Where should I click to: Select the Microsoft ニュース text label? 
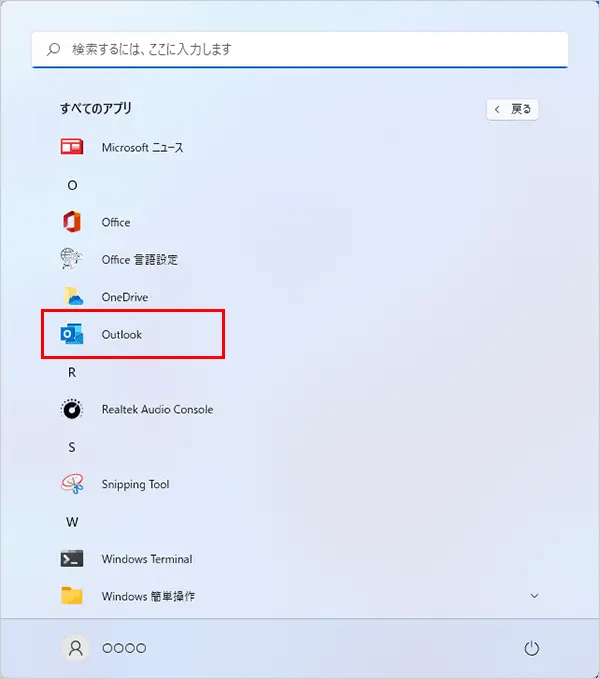coord(142,148)
